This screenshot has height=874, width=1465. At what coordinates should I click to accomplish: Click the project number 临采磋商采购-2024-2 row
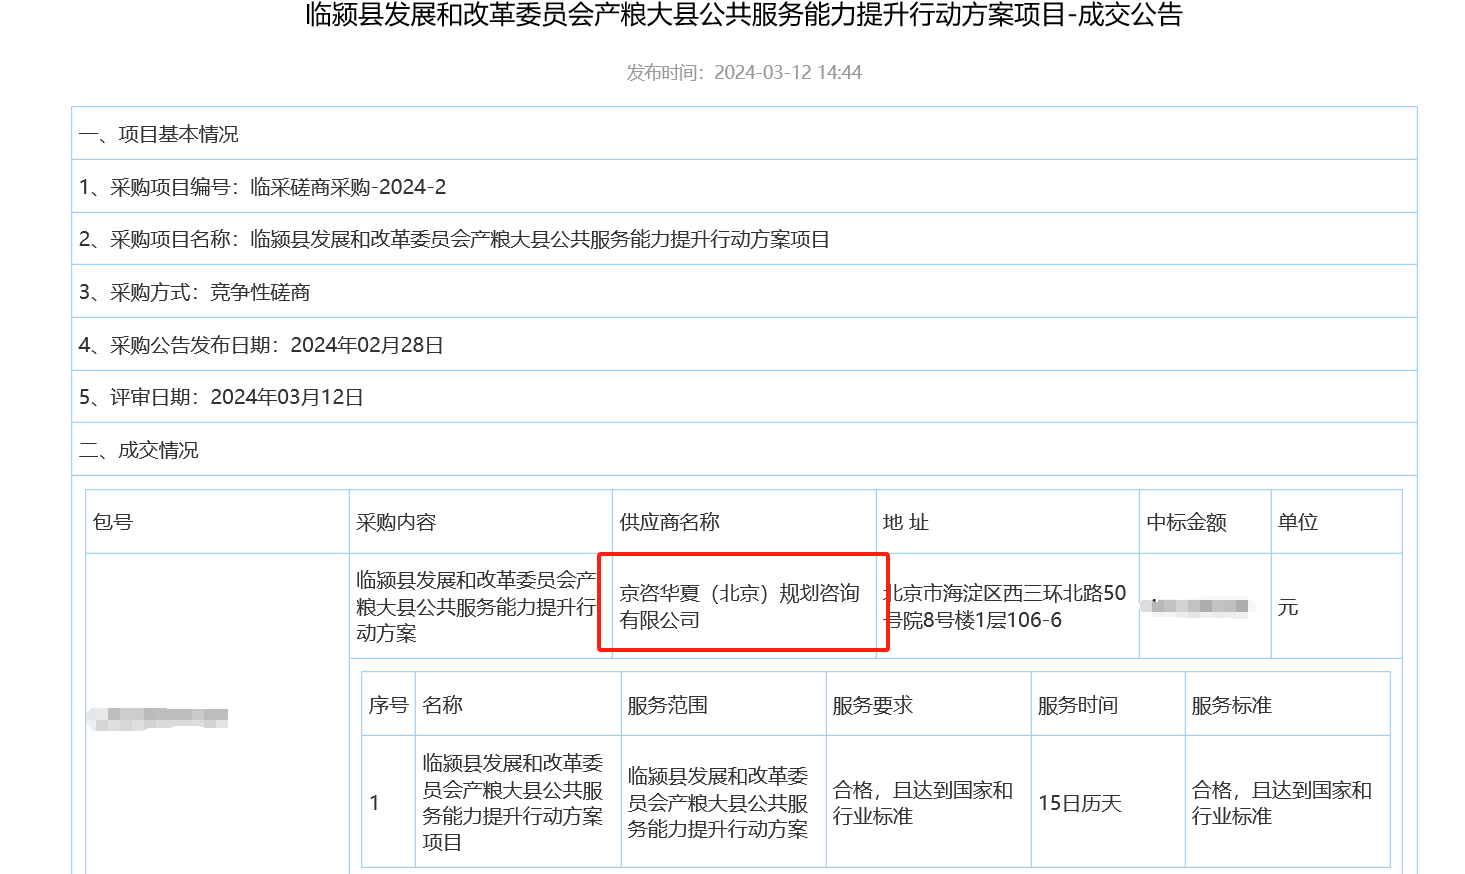744,186
